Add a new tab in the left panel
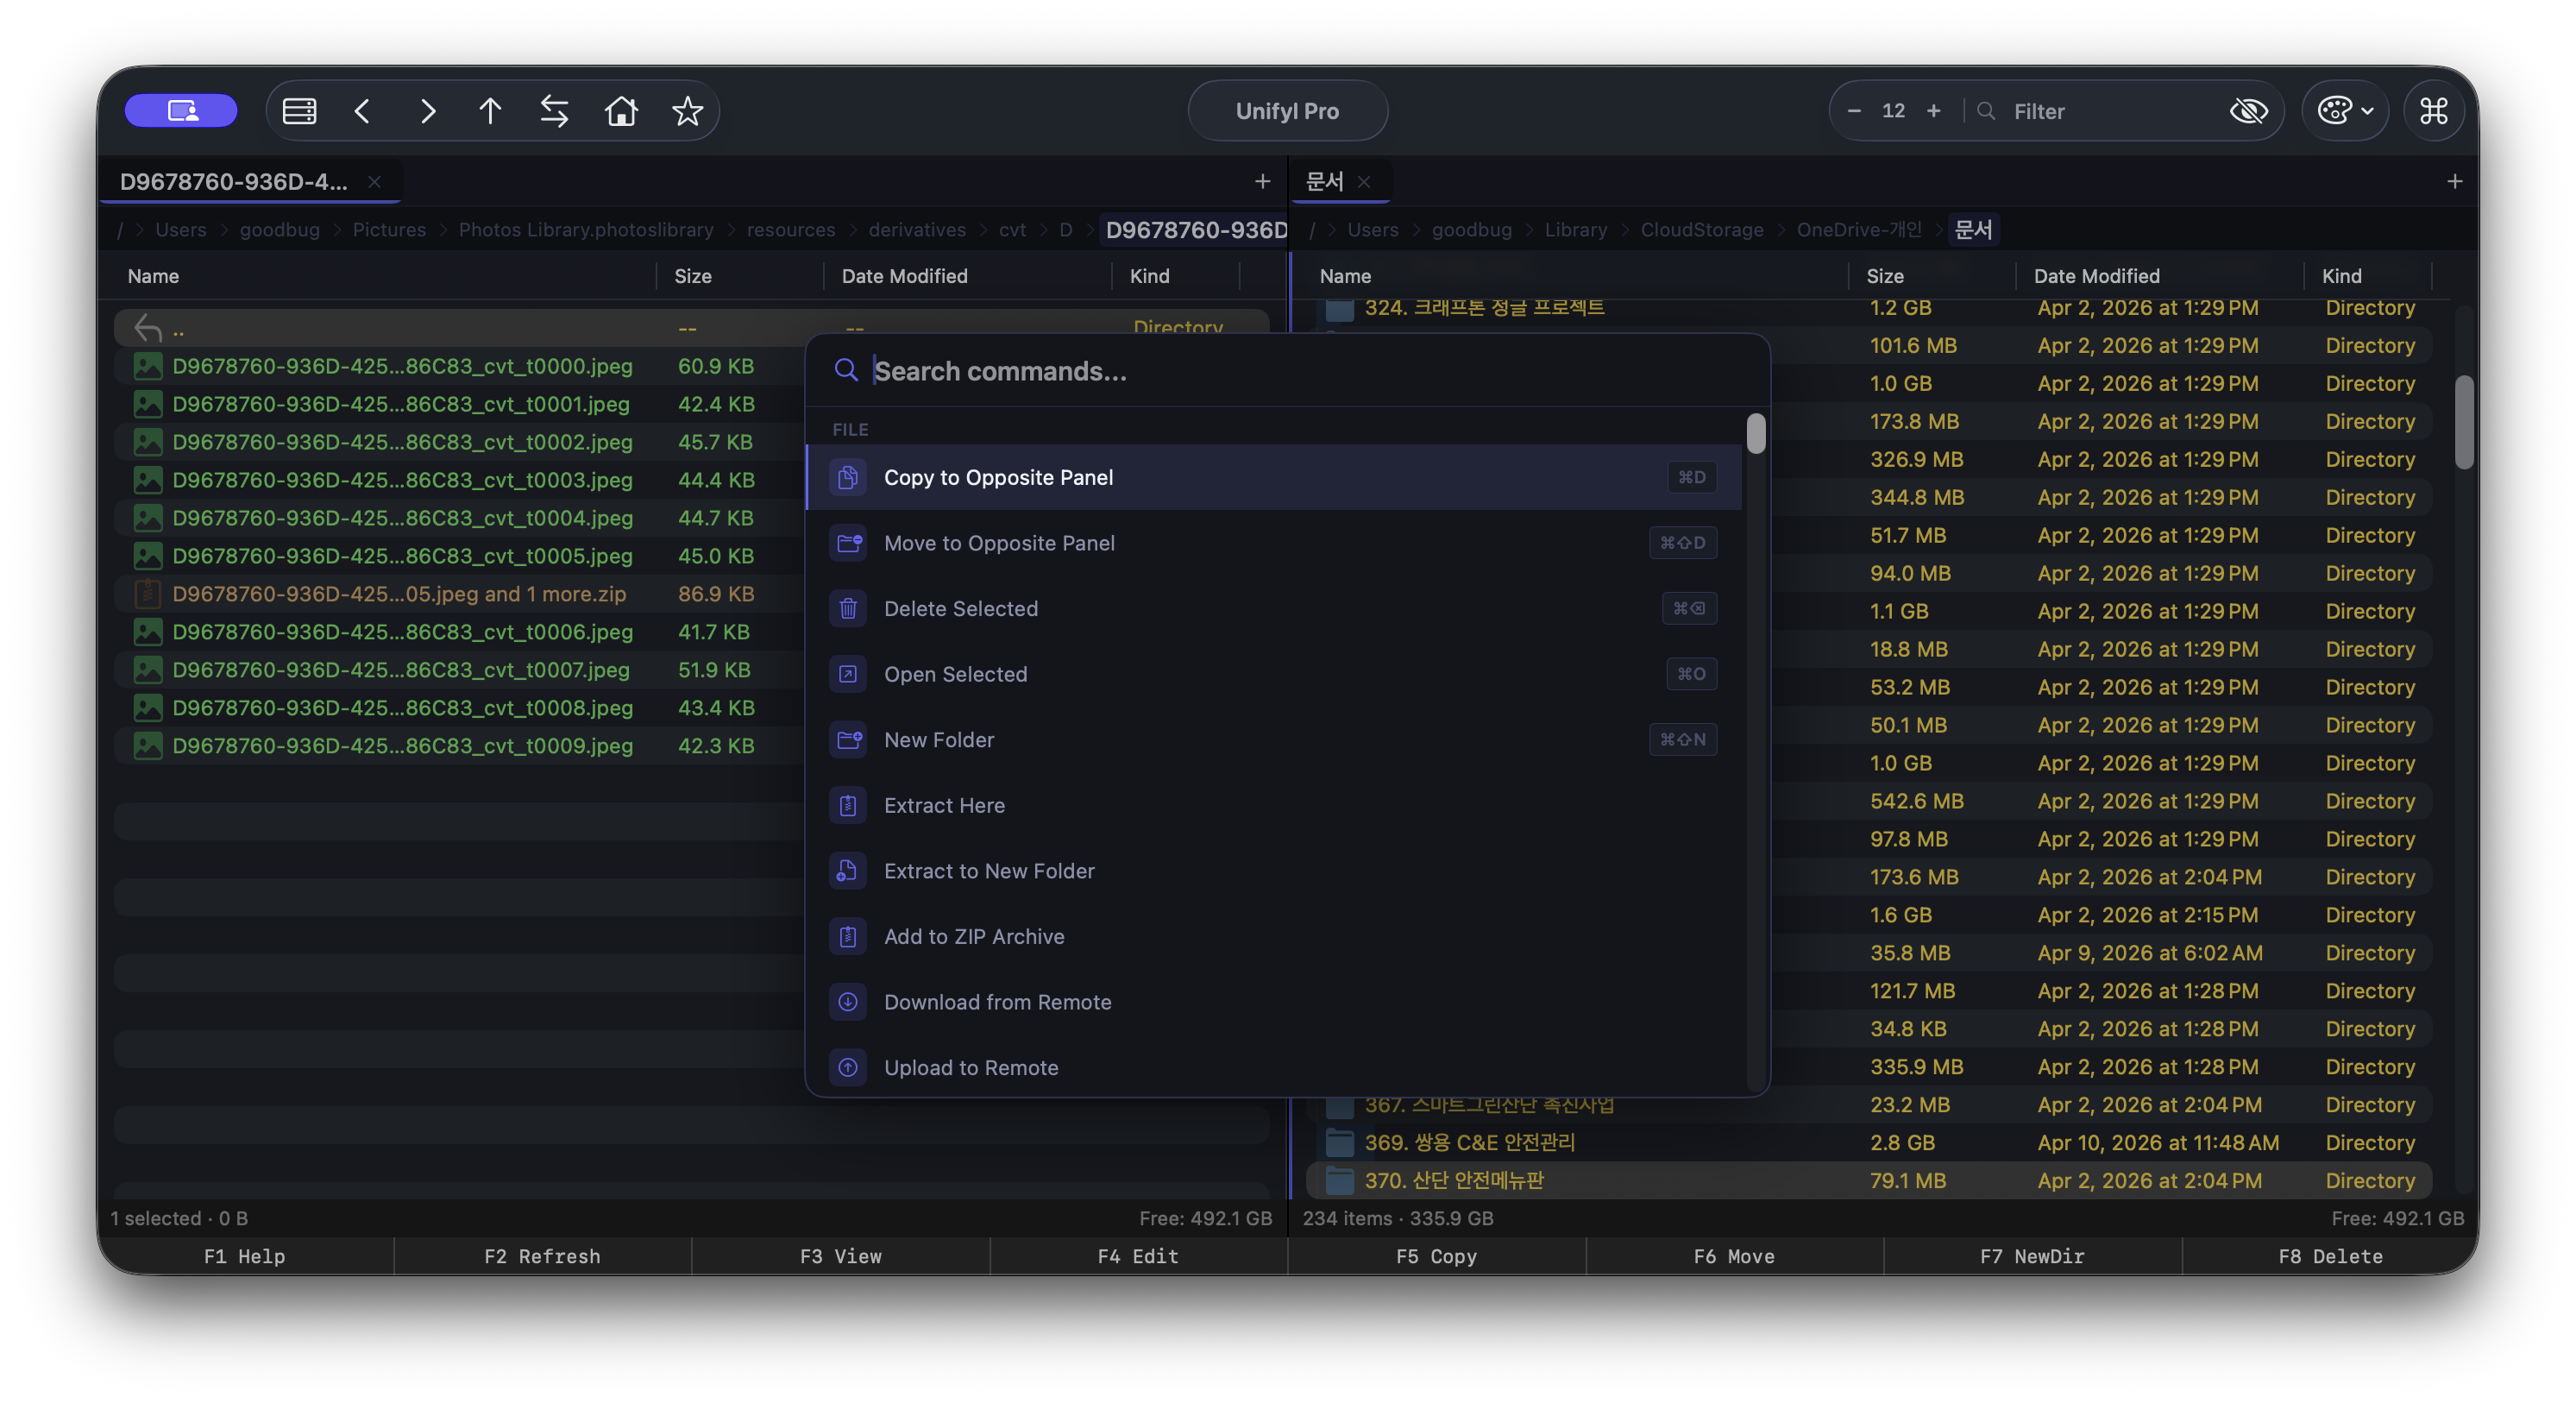Viewport: 2576px width, 1403px height. click(1262, 181)
